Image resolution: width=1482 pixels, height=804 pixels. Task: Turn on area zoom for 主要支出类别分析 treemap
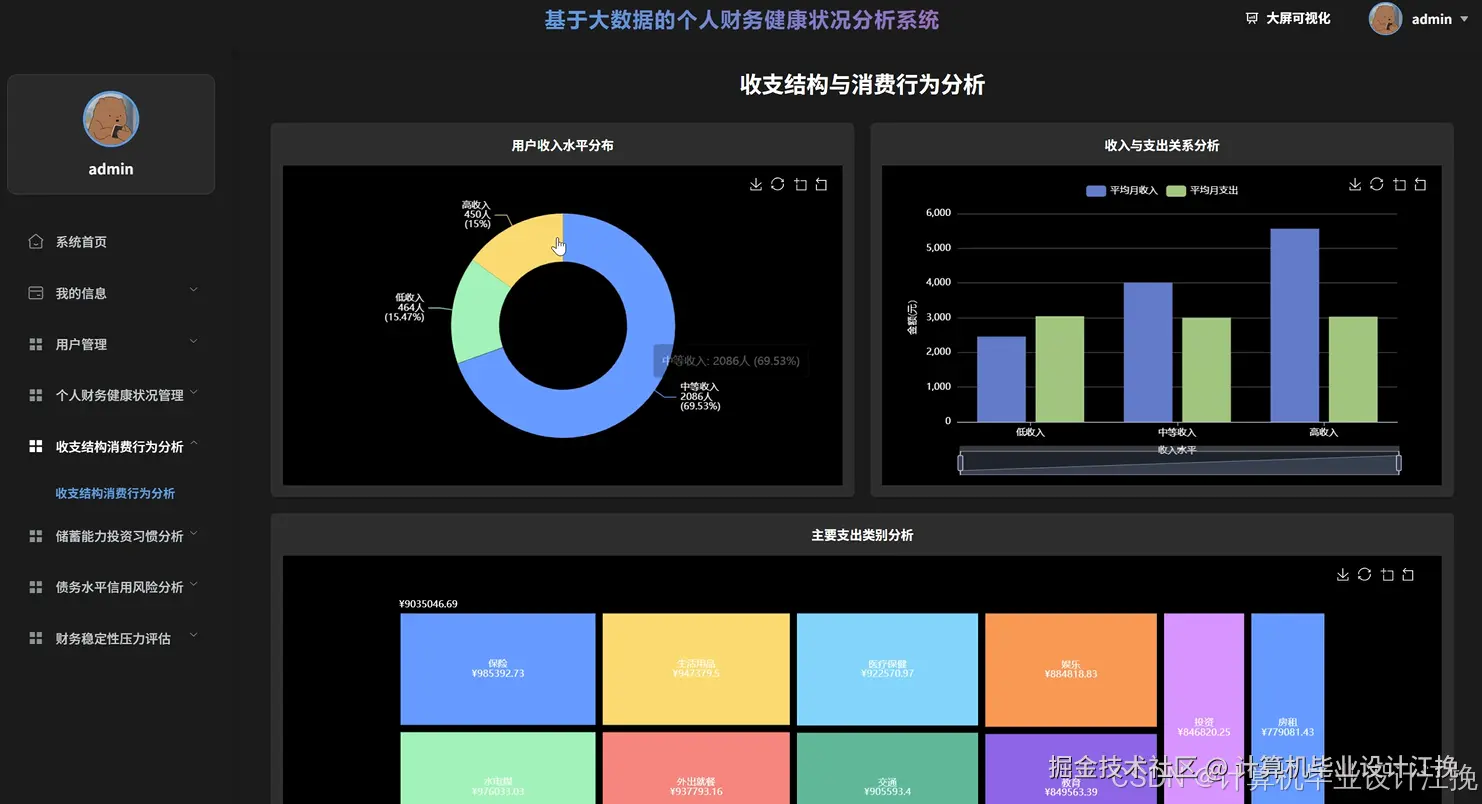point(1387,574)
